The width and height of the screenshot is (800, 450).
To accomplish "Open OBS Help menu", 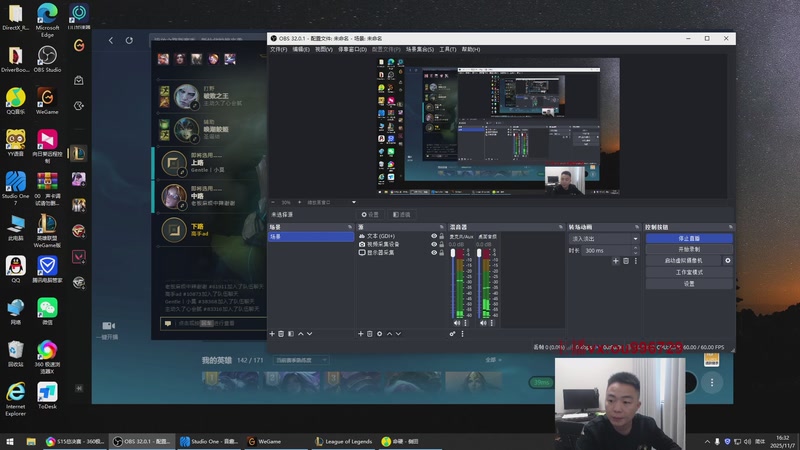I will [x=471, y=49].
